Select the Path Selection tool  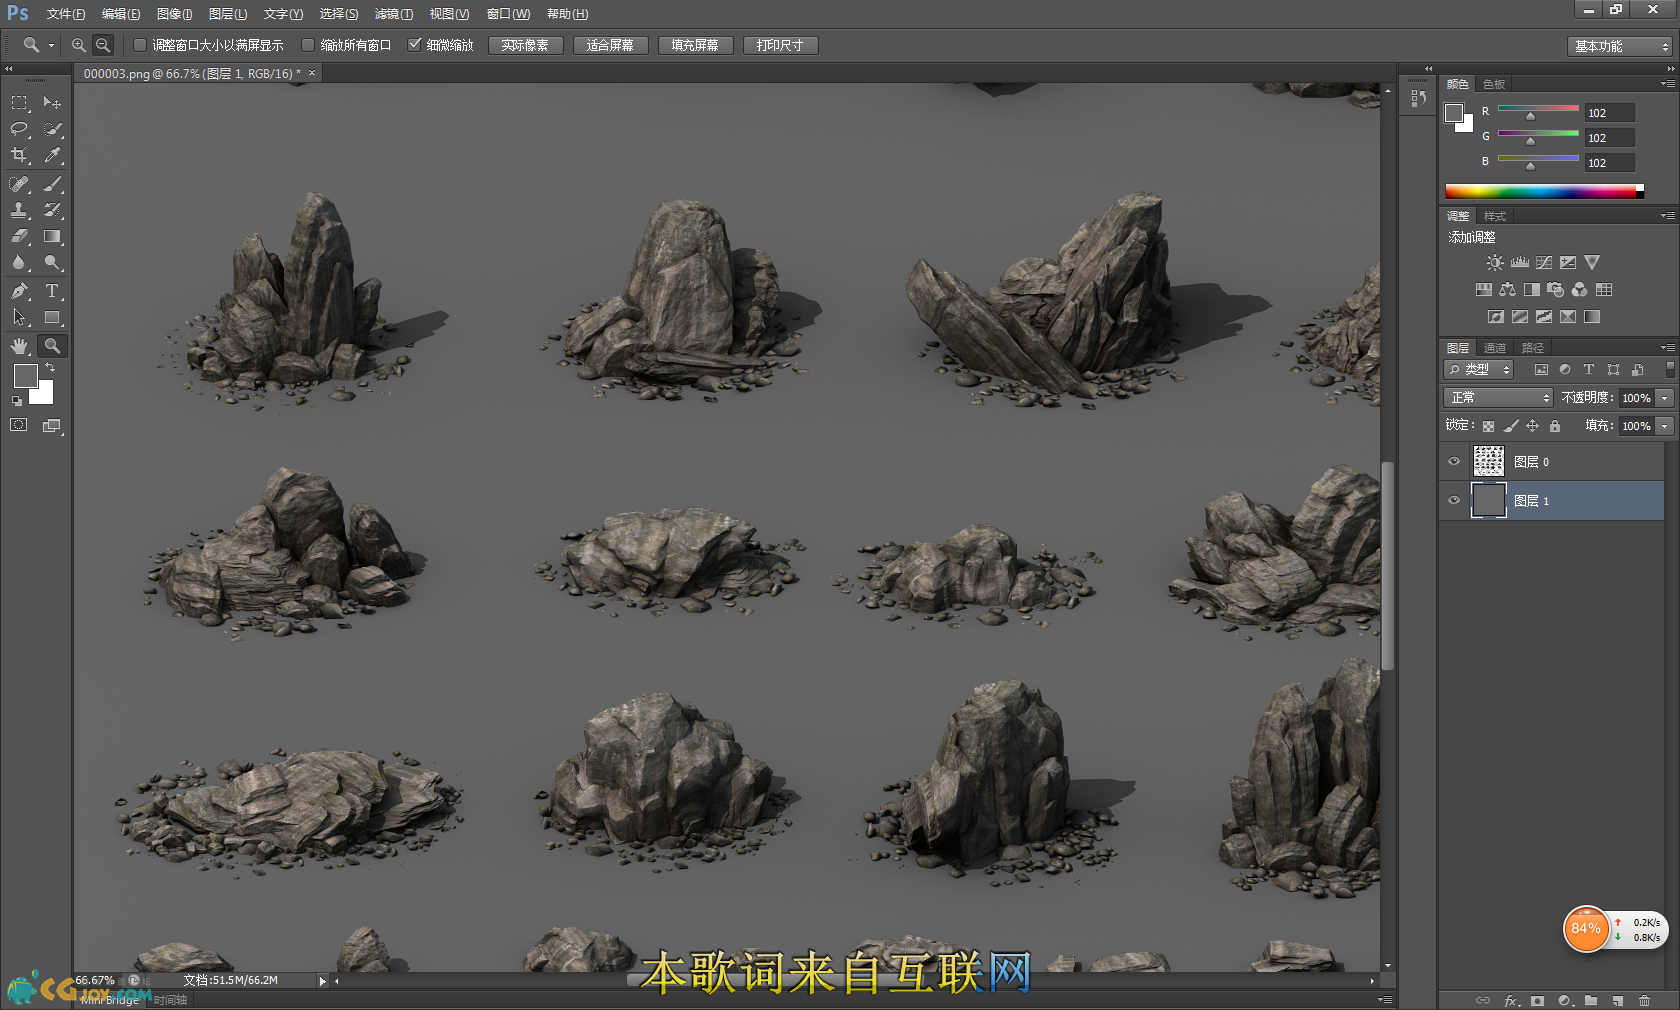(19, 318)
